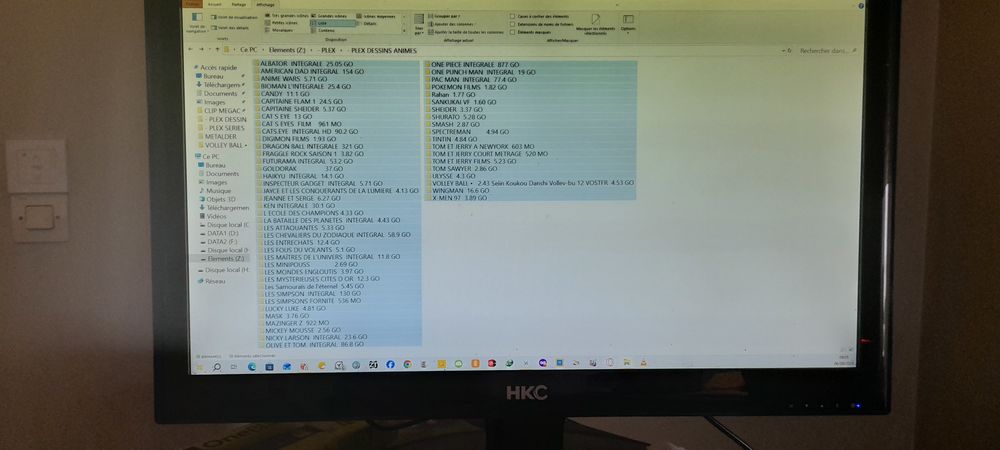Click Ce PC in the address breadcrumb
The image size is (1000, 450).
point(248,50)
